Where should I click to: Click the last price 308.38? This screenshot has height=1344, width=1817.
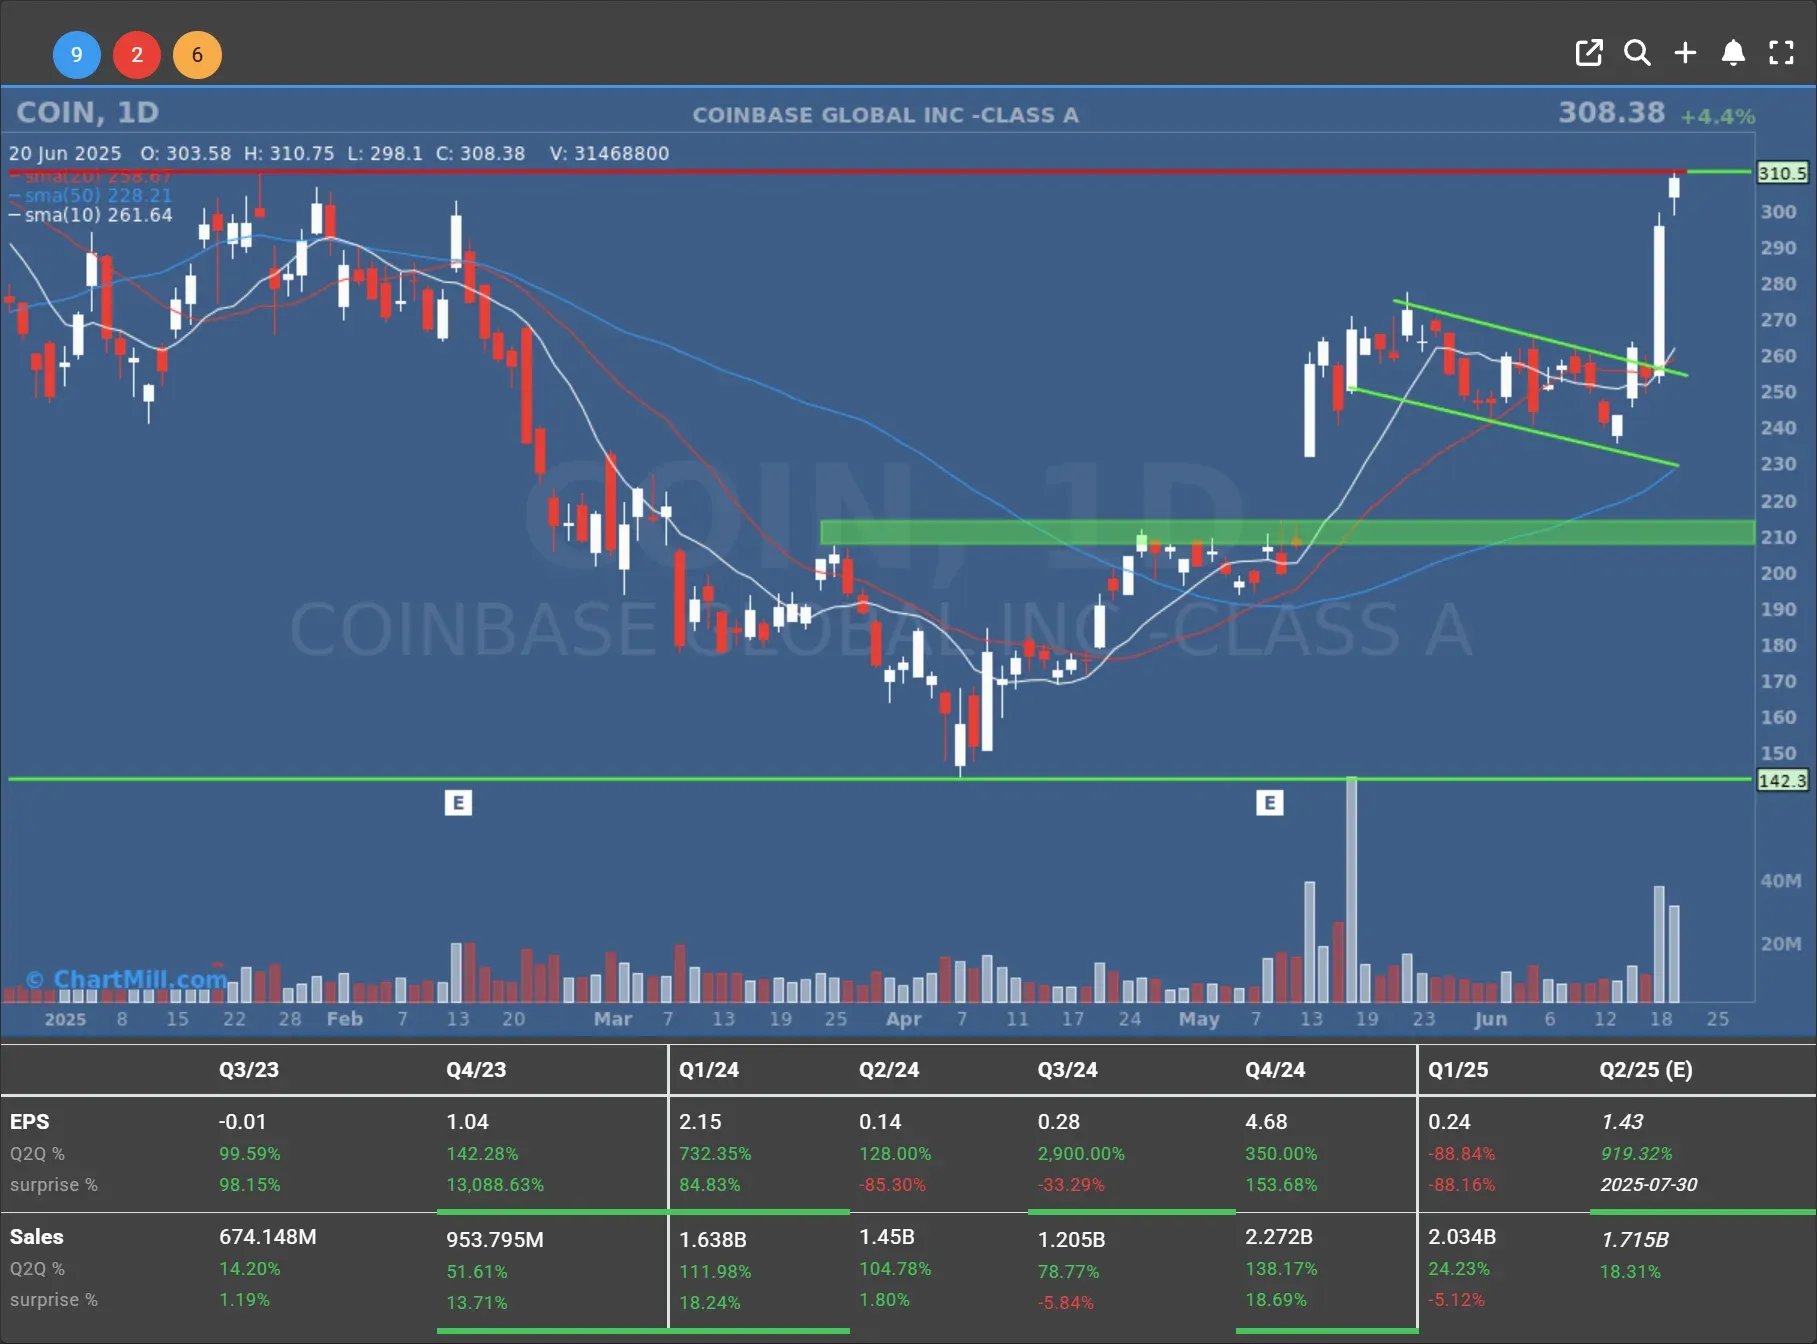pyautogui.click(x=1611, y=112)
